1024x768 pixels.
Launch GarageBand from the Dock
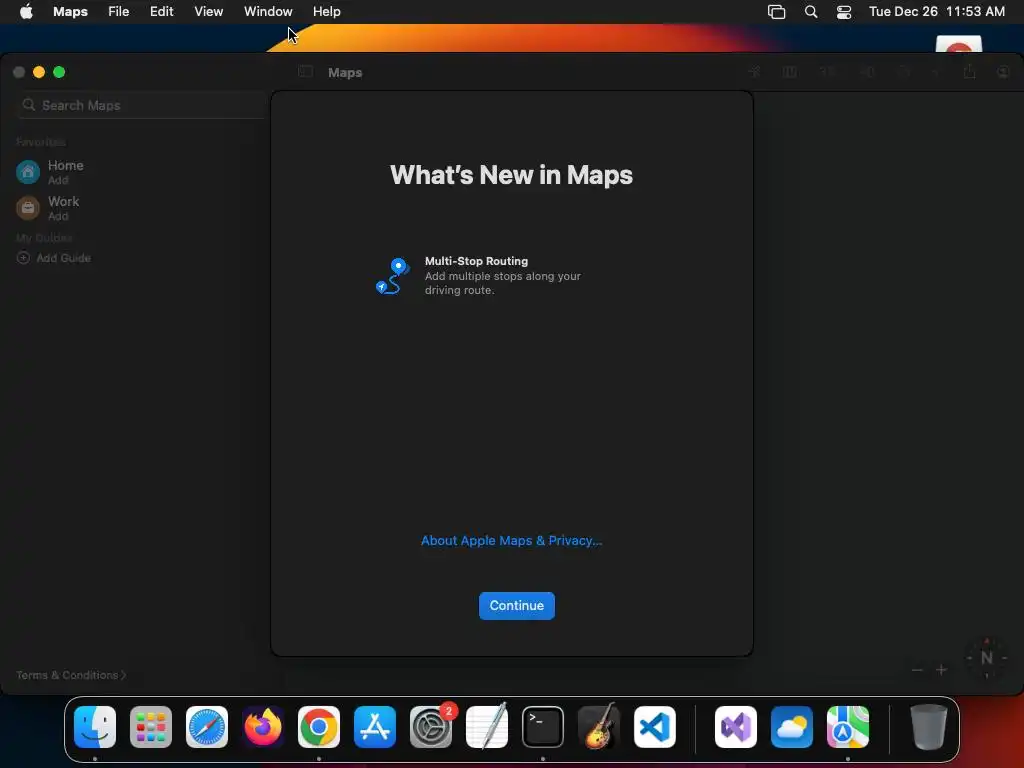(x=599, y=727)
